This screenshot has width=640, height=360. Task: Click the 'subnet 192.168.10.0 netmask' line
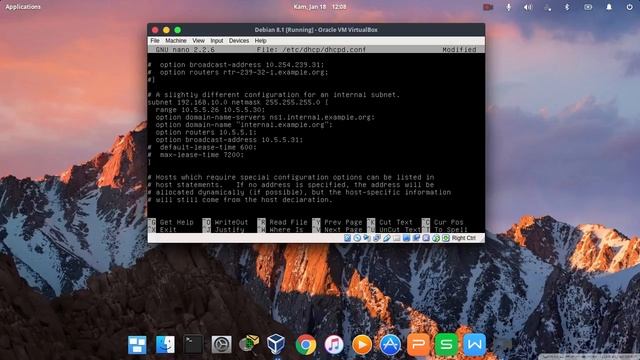click(238, 102)
